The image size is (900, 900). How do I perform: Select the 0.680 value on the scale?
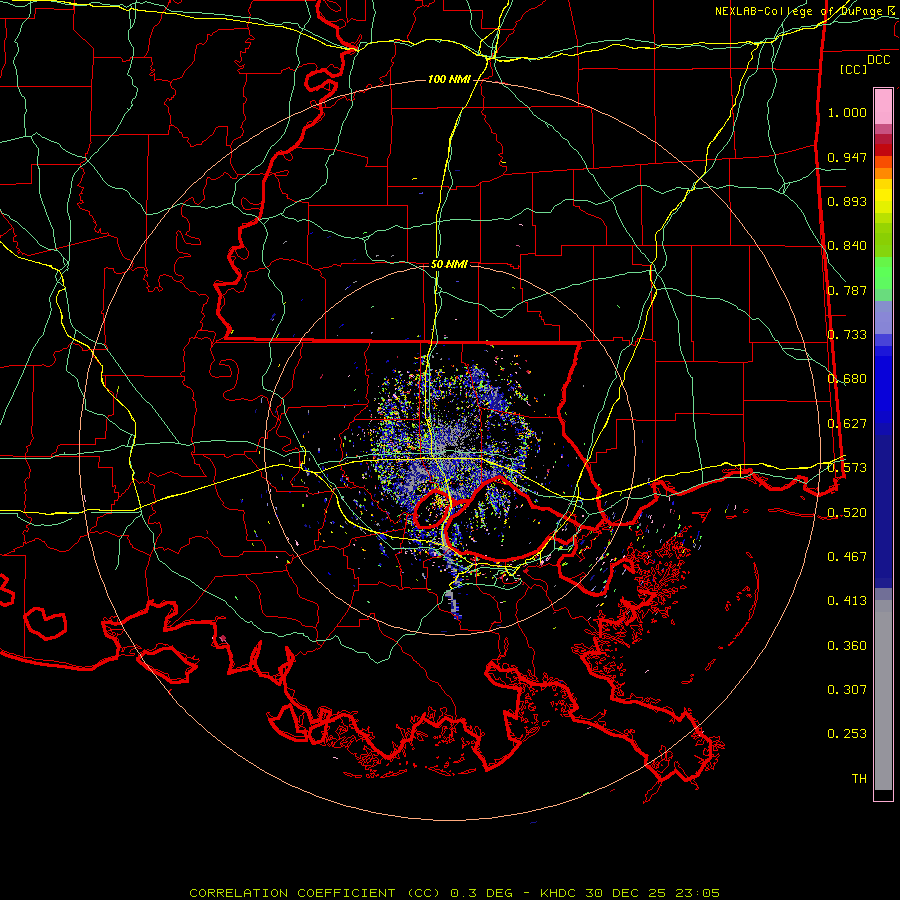(847, 379)
